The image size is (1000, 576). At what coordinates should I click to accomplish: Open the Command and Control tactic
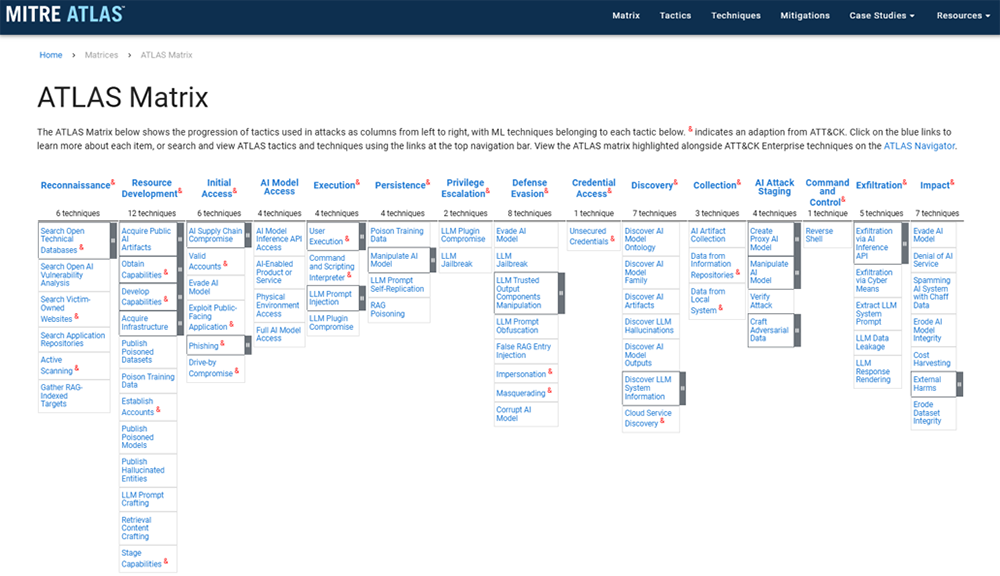(827, 192)
